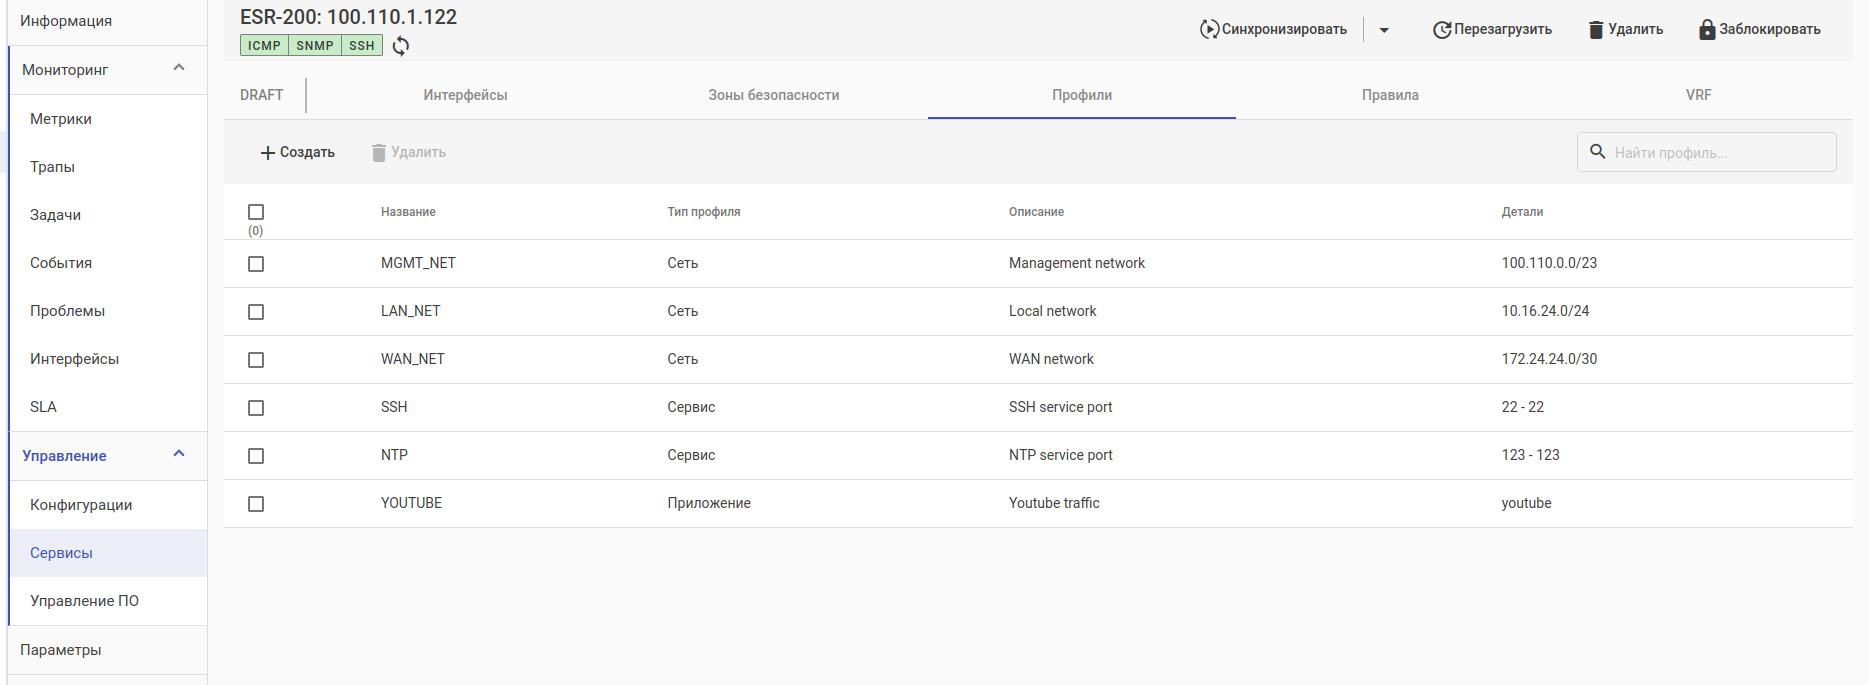Click the Reboot device icon
The width and height of the screenshot is (1869, 685).
pyautogui.click(x=1442, y=30)
